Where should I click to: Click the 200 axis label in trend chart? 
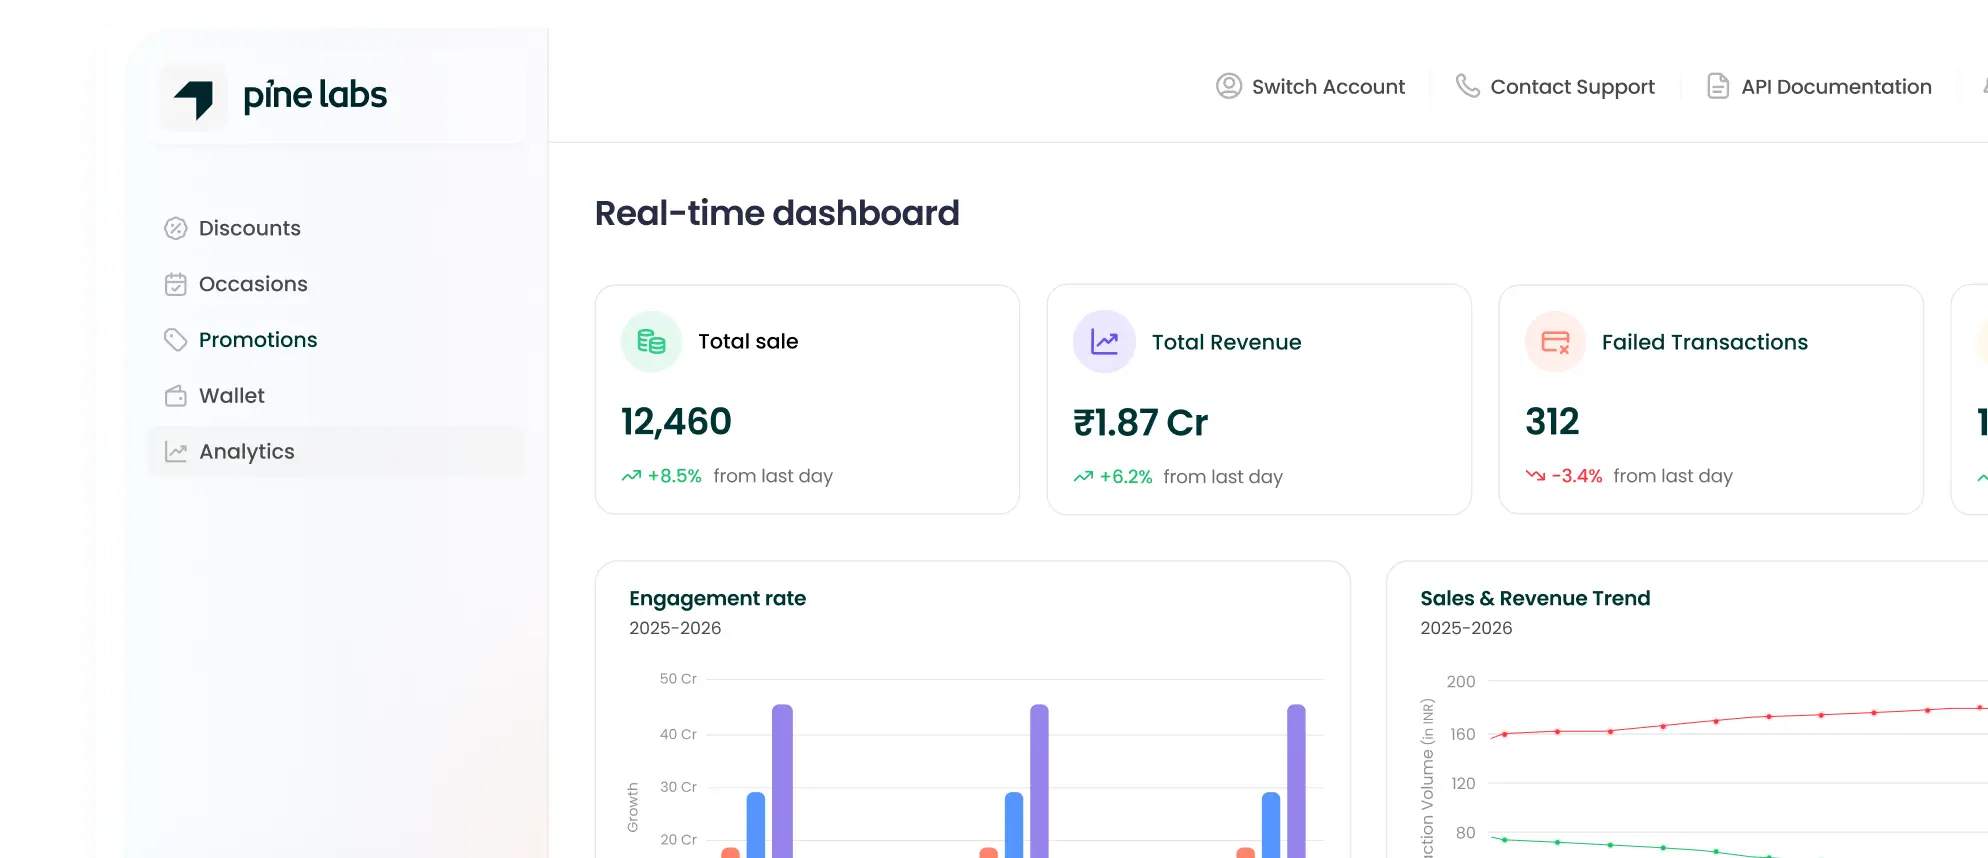1461,681
